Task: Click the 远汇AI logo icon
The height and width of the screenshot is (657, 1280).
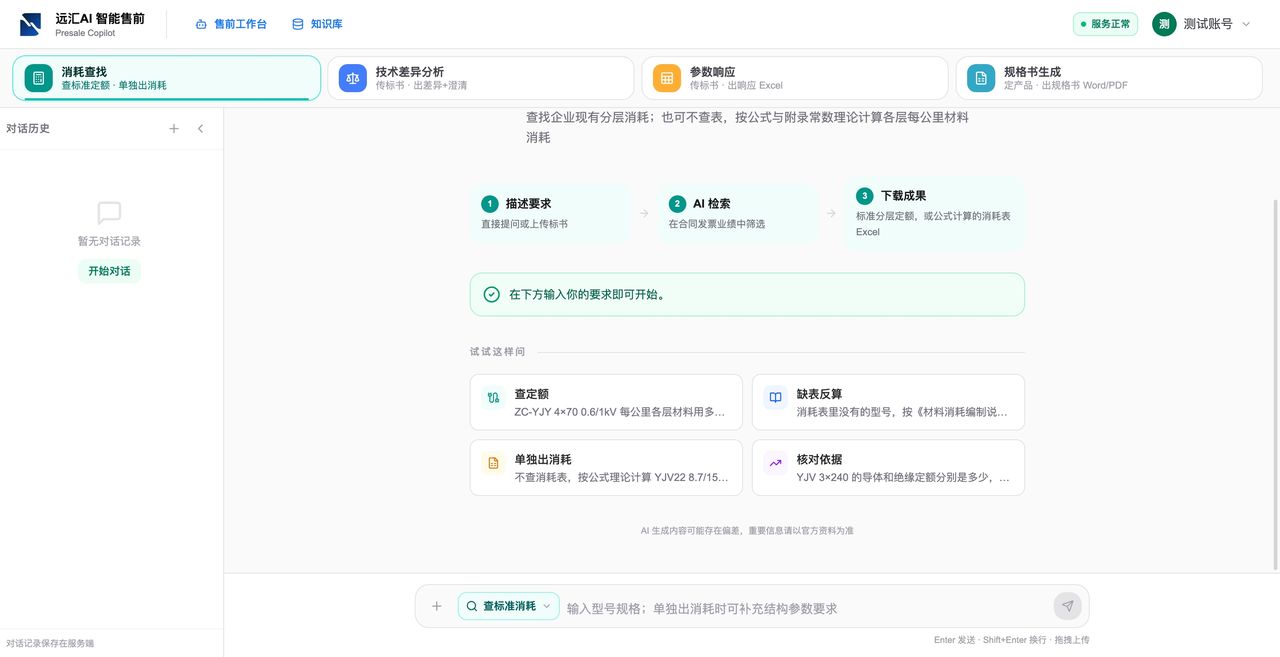Action: coord(31,24)
